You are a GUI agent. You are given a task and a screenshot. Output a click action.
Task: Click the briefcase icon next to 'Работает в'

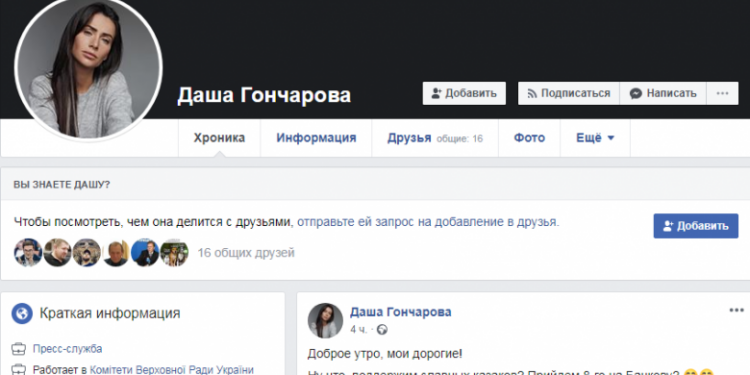click(x=19, y=369)
